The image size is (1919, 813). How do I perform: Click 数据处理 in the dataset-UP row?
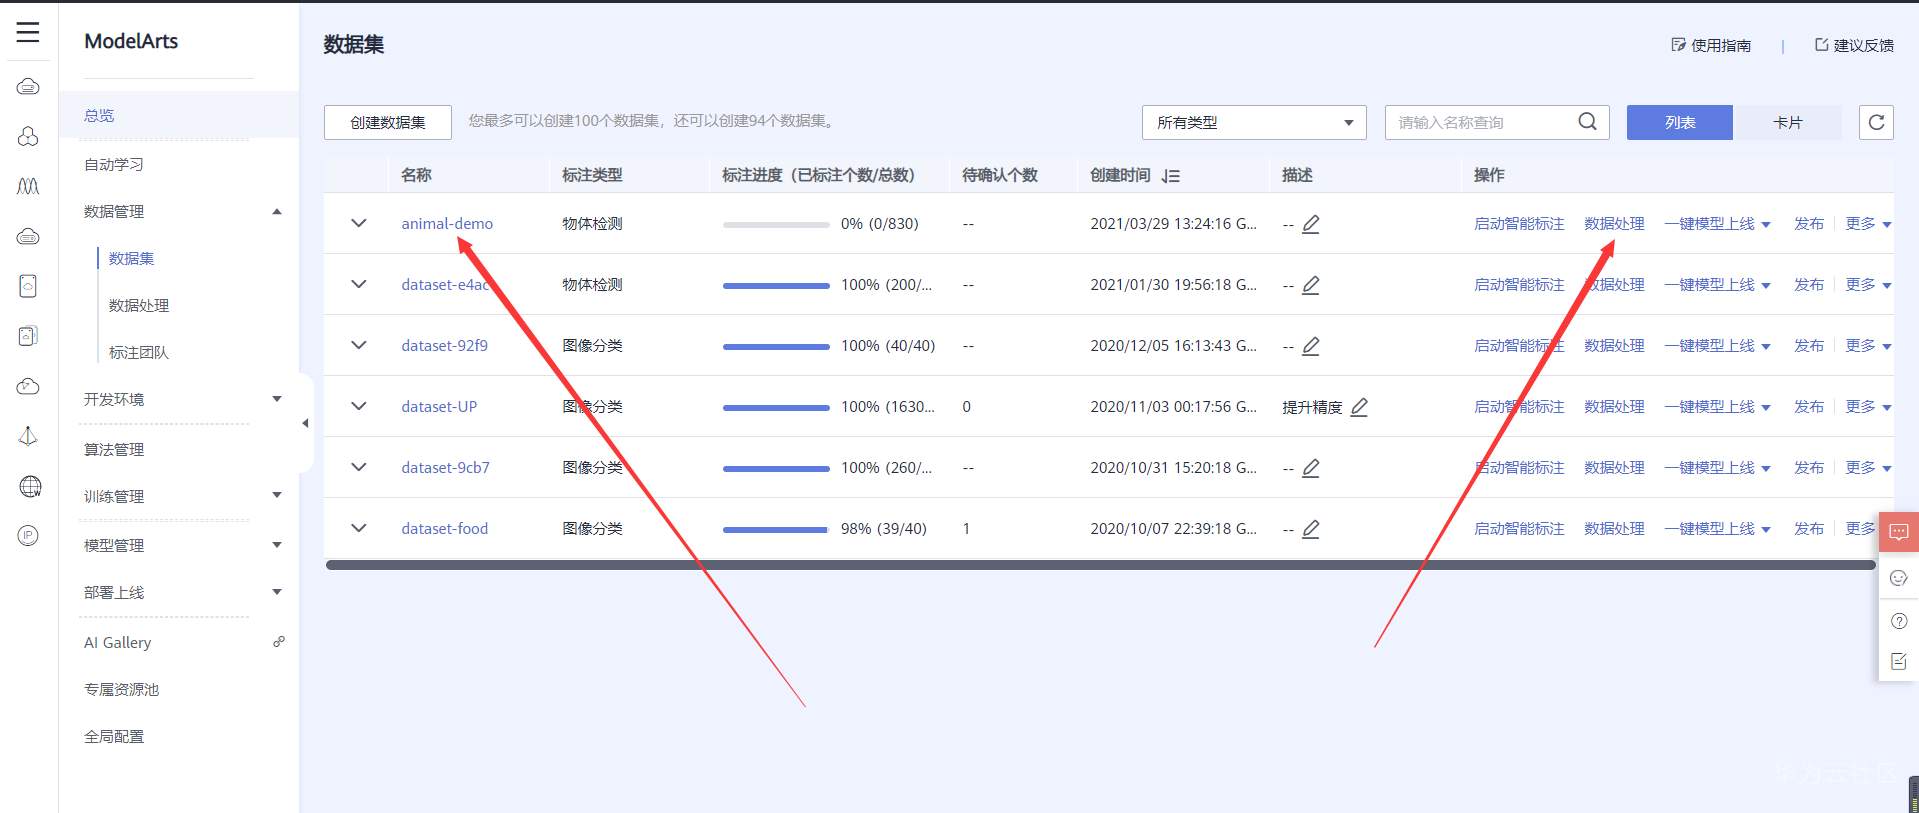pos(1614,407)
